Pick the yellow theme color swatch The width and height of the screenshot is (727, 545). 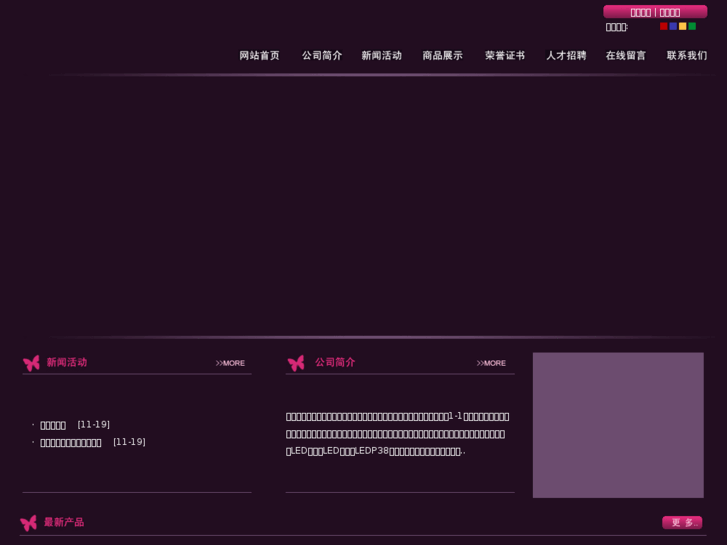pyautogui.click(x=682, y=26)
